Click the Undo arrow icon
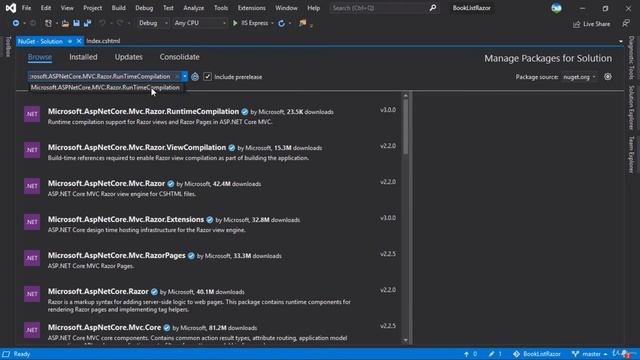Image resolution: width=640 pixels, height=360 pixels. (x=103, y=23)
